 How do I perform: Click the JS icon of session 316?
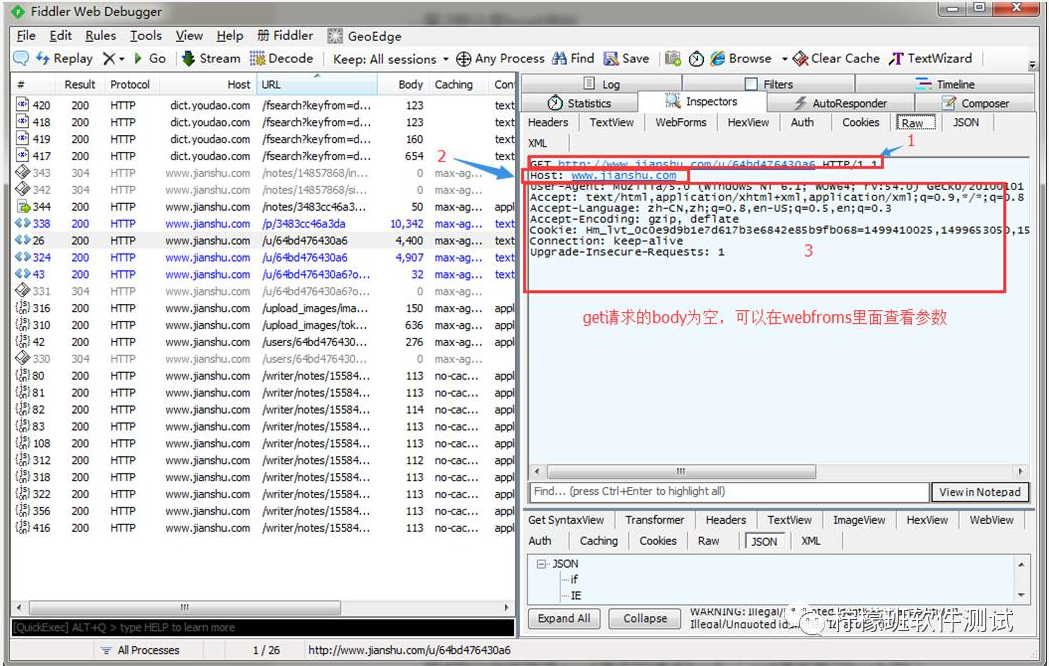pyautogui.click(x=22, y=308)
